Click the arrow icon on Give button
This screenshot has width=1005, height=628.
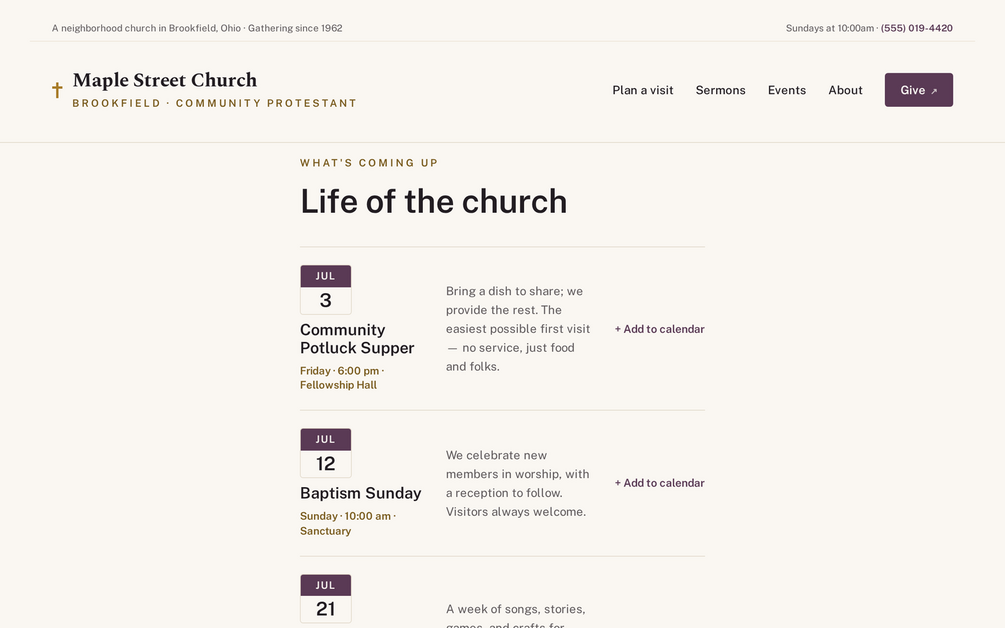tap(934, 91)
